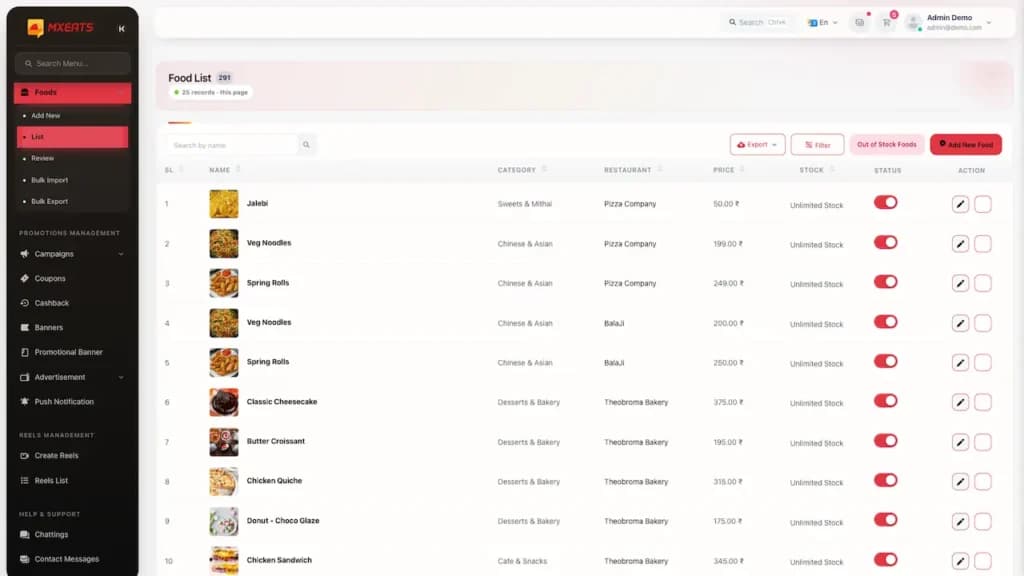Open the shopping cart icon in header
1024x576 pixels.
click(886, 23)
